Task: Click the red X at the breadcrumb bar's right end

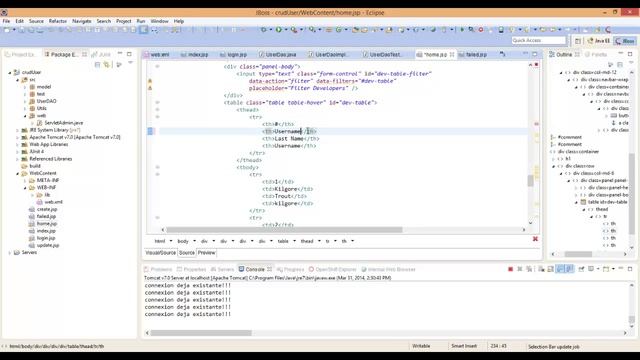Action: 535,239
